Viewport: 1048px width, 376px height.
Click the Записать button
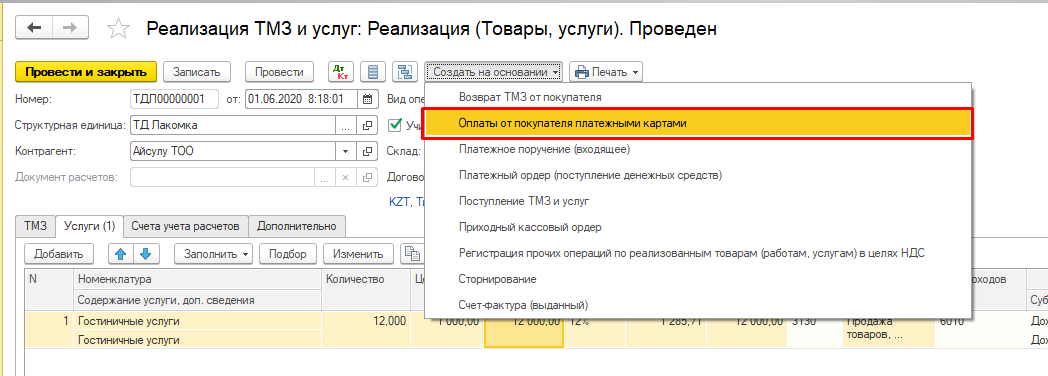click(197, 71)
